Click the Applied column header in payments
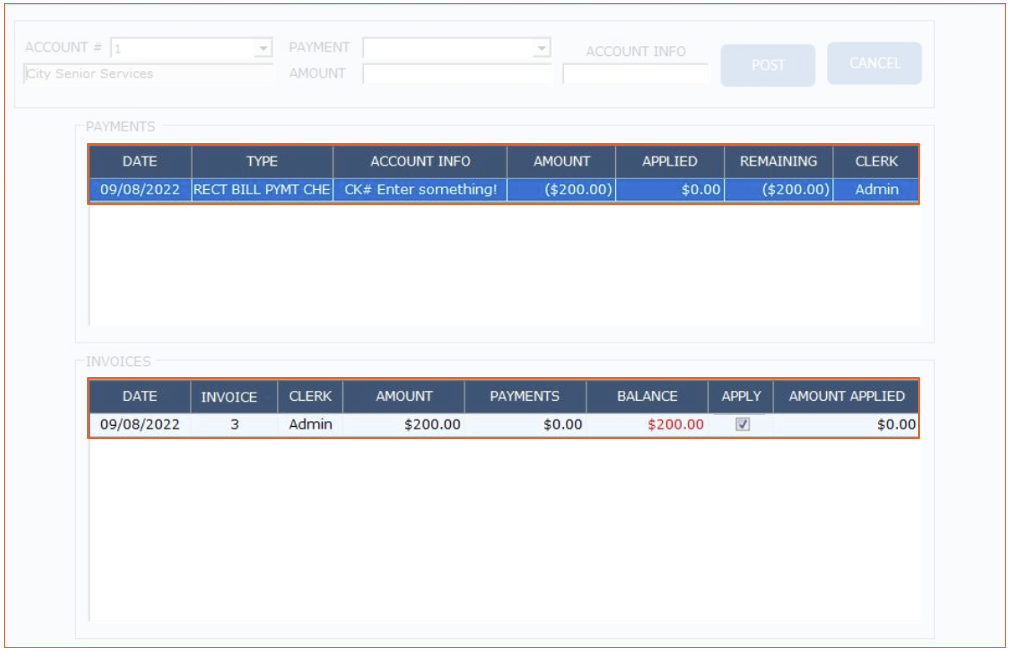The height and width of the screenshot is (652, 1010). (x=669, y=161)
